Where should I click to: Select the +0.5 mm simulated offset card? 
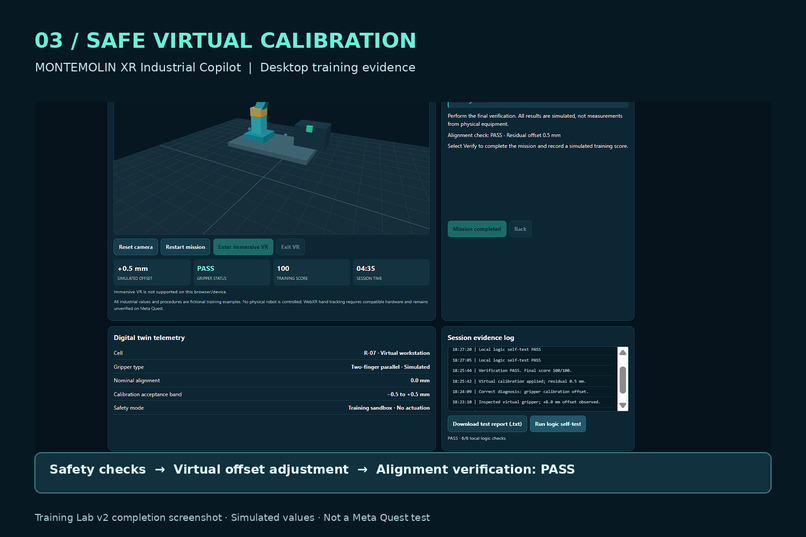click(x=152, y=272)
